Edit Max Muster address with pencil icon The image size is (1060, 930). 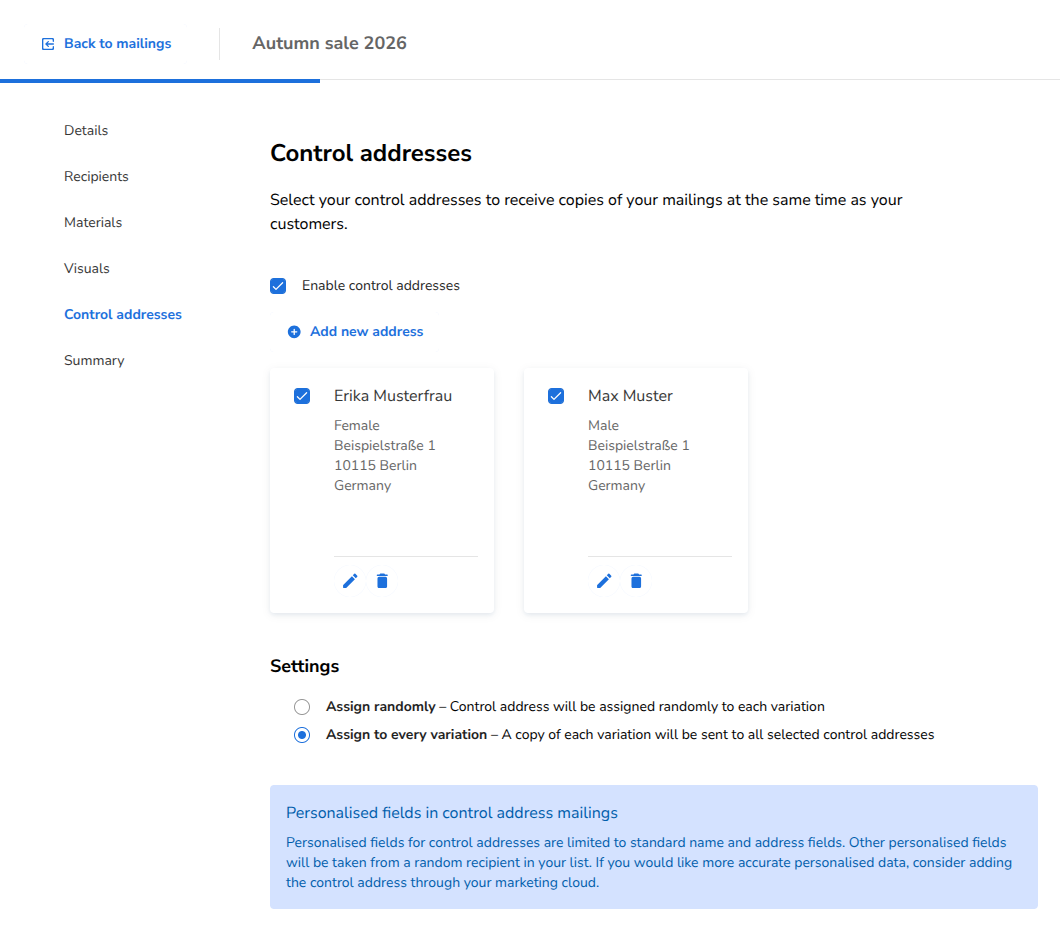click(x=604, y=581)
